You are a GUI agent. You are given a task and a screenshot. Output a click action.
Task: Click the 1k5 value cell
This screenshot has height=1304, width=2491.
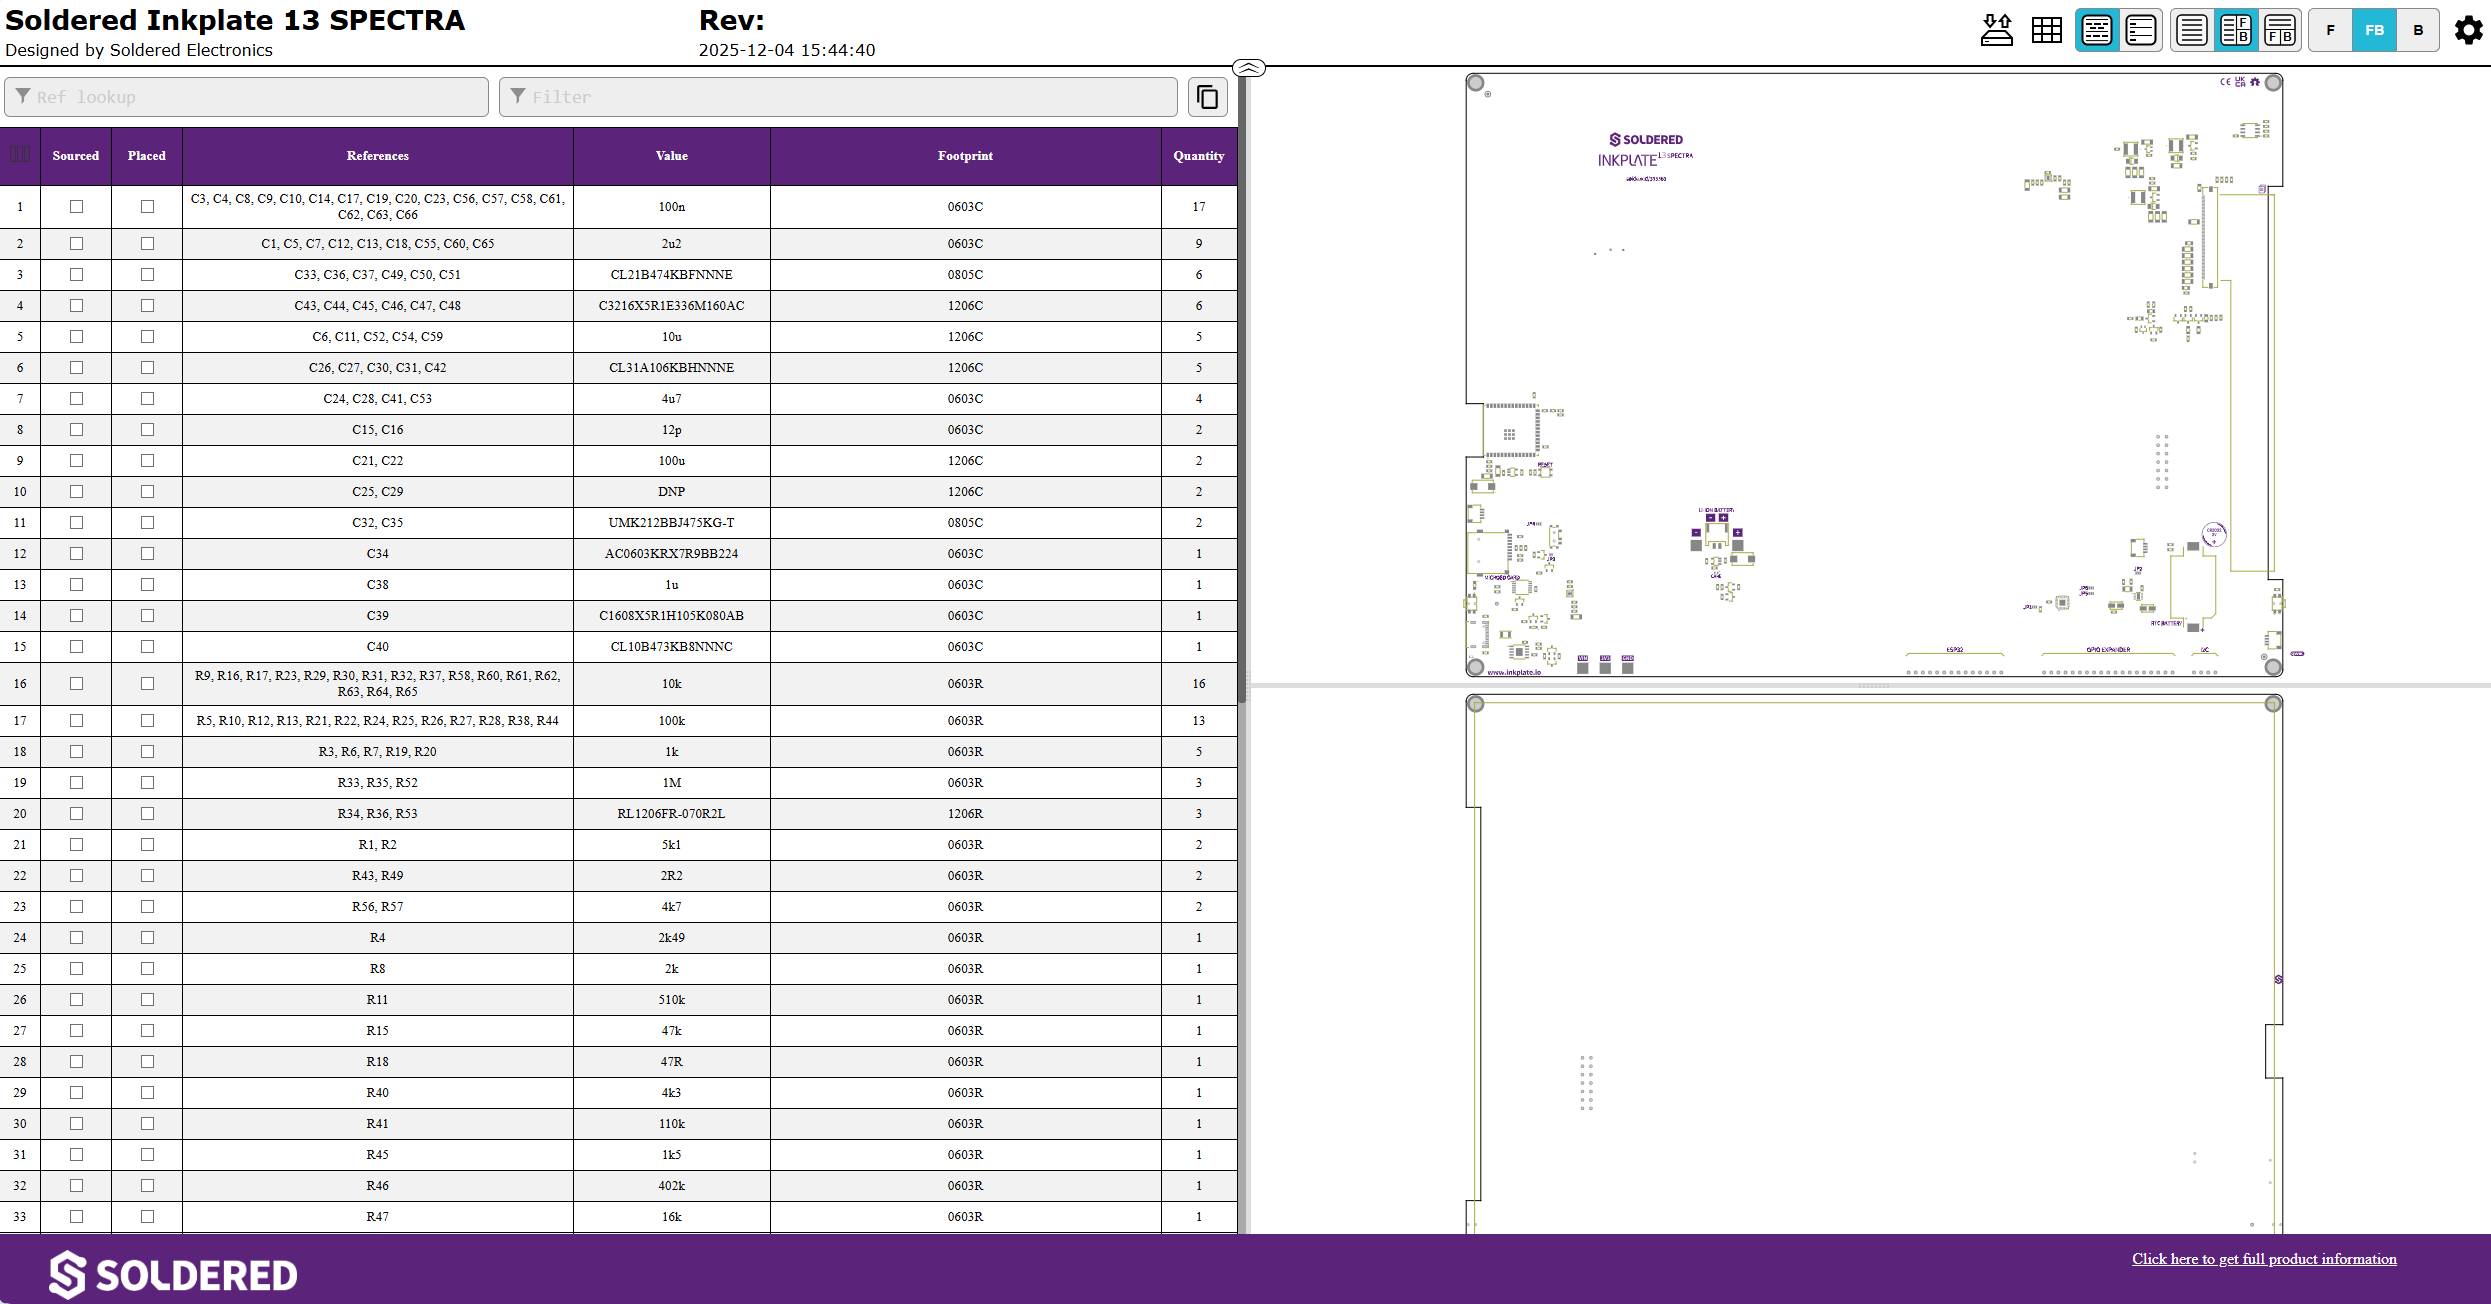coord(672,1155)
